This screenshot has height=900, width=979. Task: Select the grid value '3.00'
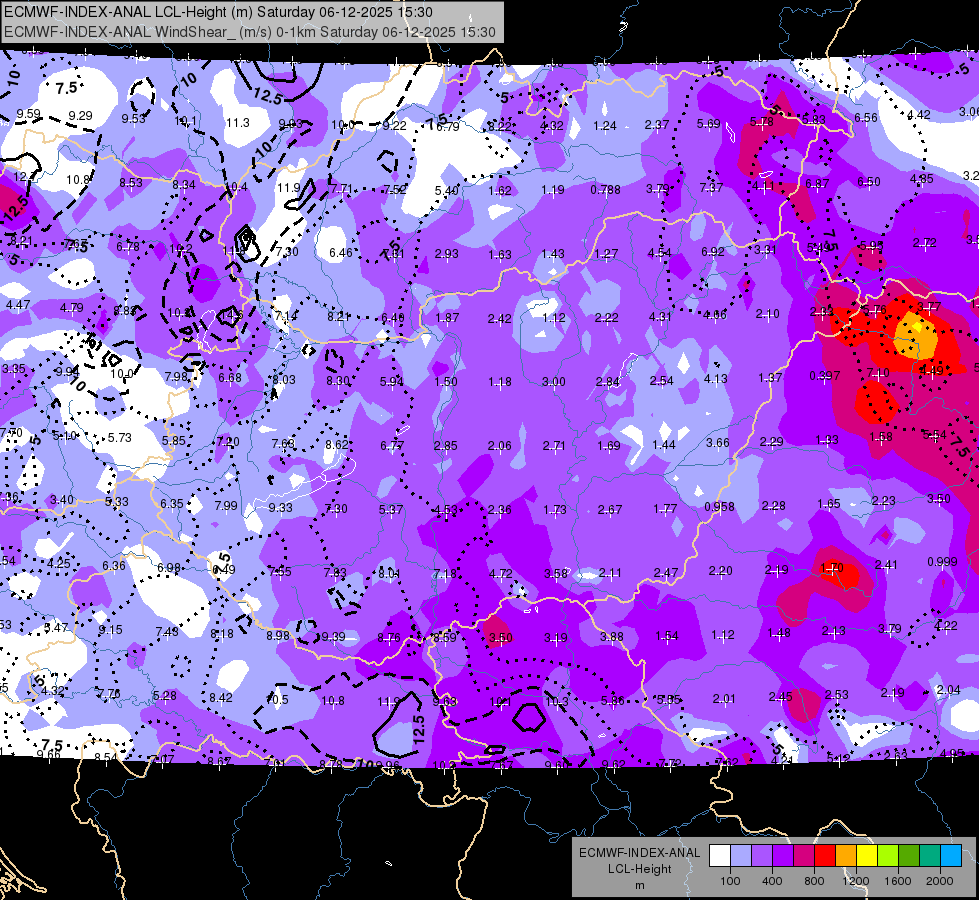pyautogui.click(x=553, y=382)
